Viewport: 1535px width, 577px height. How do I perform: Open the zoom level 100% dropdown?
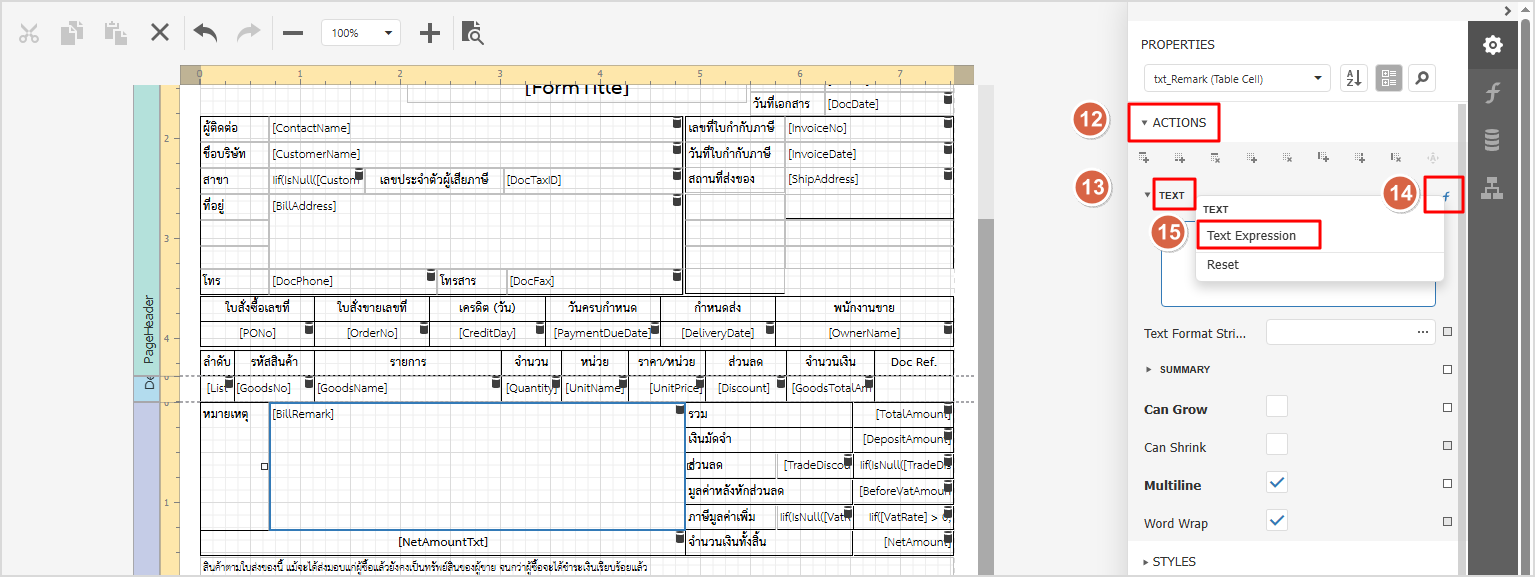361,33
